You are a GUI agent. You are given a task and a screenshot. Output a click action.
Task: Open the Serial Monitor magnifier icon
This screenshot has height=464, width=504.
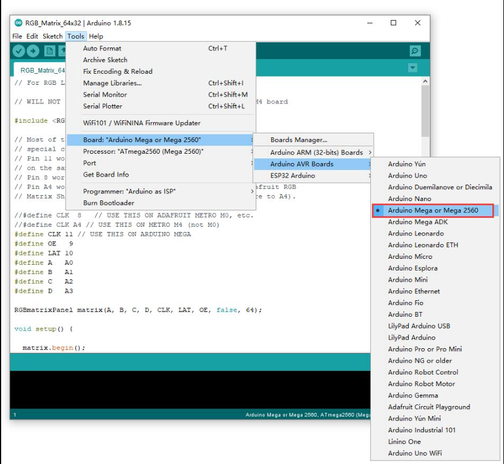[415, 51]
